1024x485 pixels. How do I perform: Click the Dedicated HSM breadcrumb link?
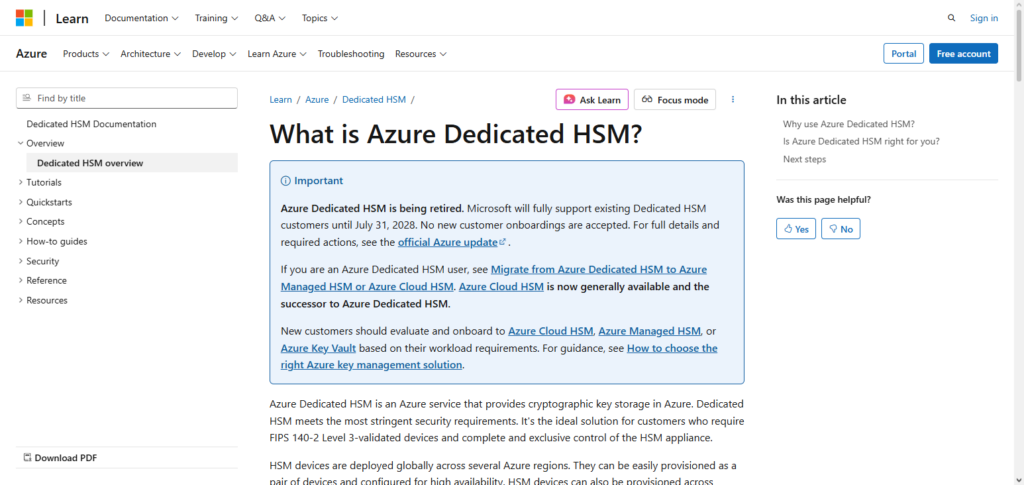tap(374, 100)
